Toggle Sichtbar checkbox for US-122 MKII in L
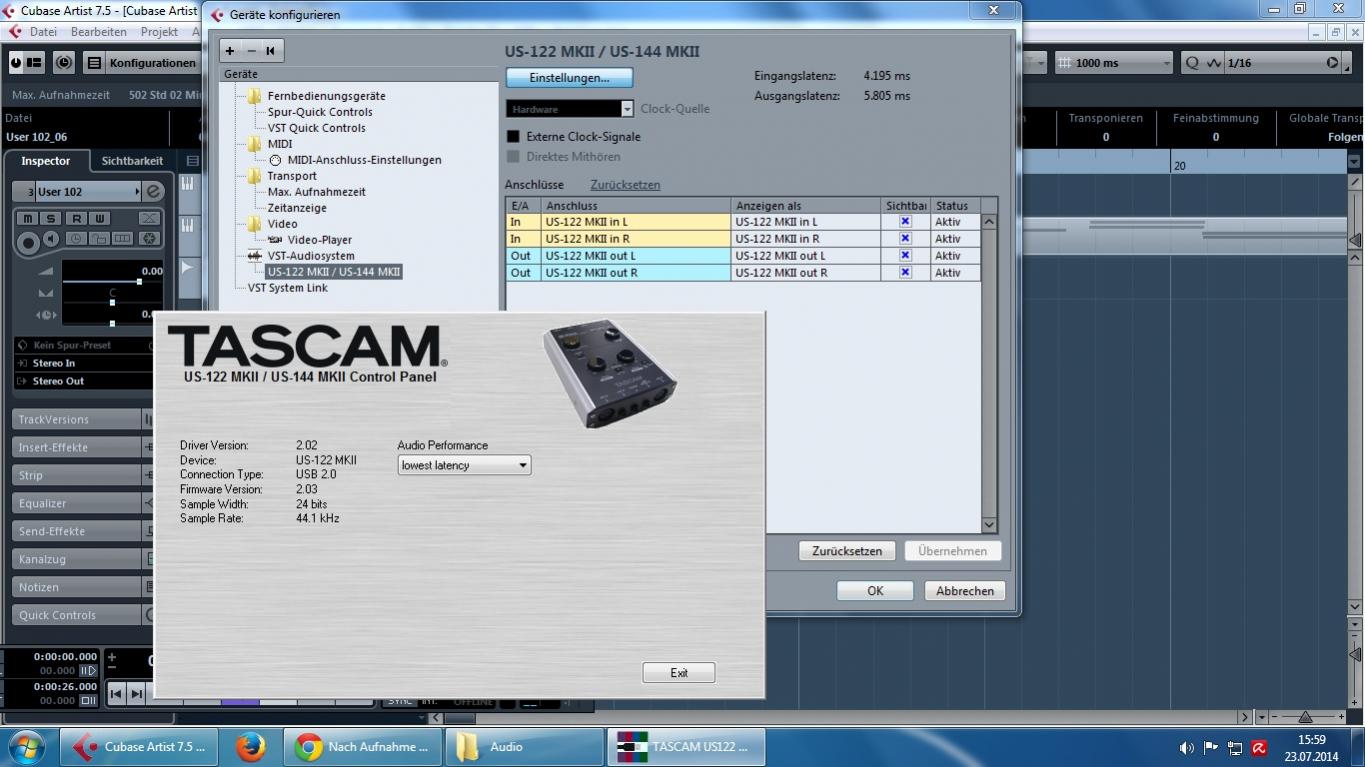Viewport: 1365px width, 767px height. pos(905,222)
